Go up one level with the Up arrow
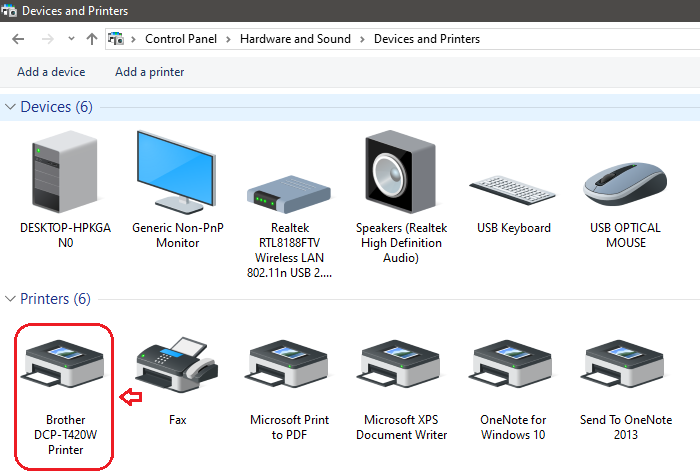 (x=92, y=39)
